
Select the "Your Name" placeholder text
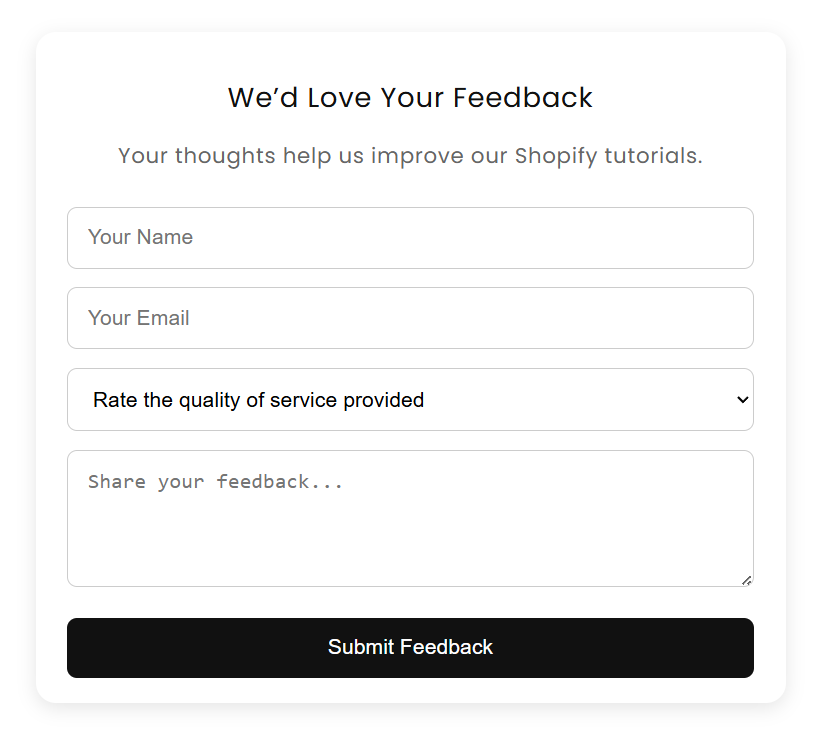click(x=140, y=238)
